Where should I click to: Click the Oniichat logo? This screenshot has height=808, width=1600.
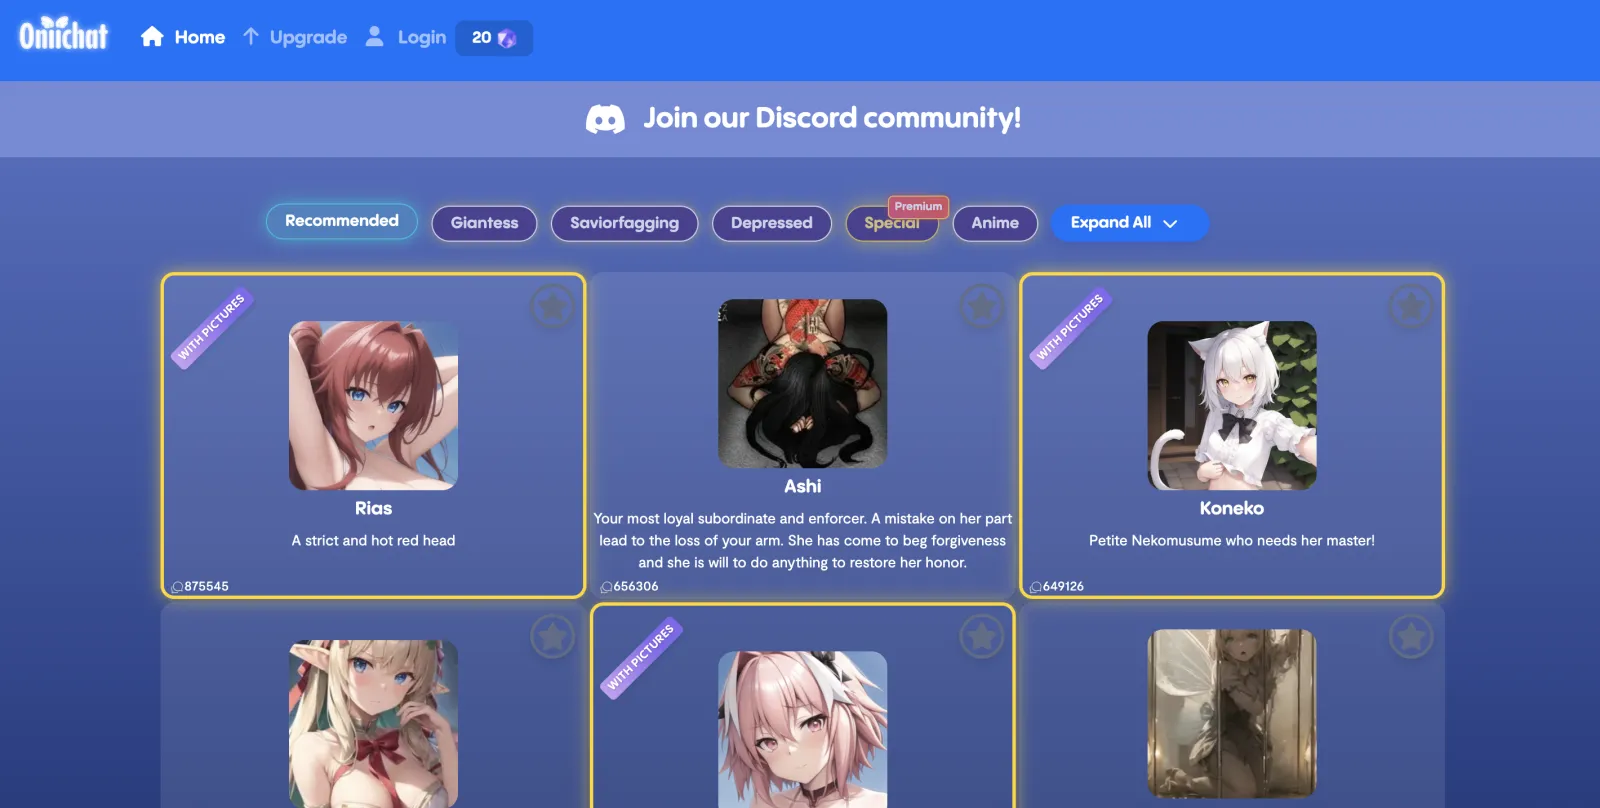tap(63, 34)
